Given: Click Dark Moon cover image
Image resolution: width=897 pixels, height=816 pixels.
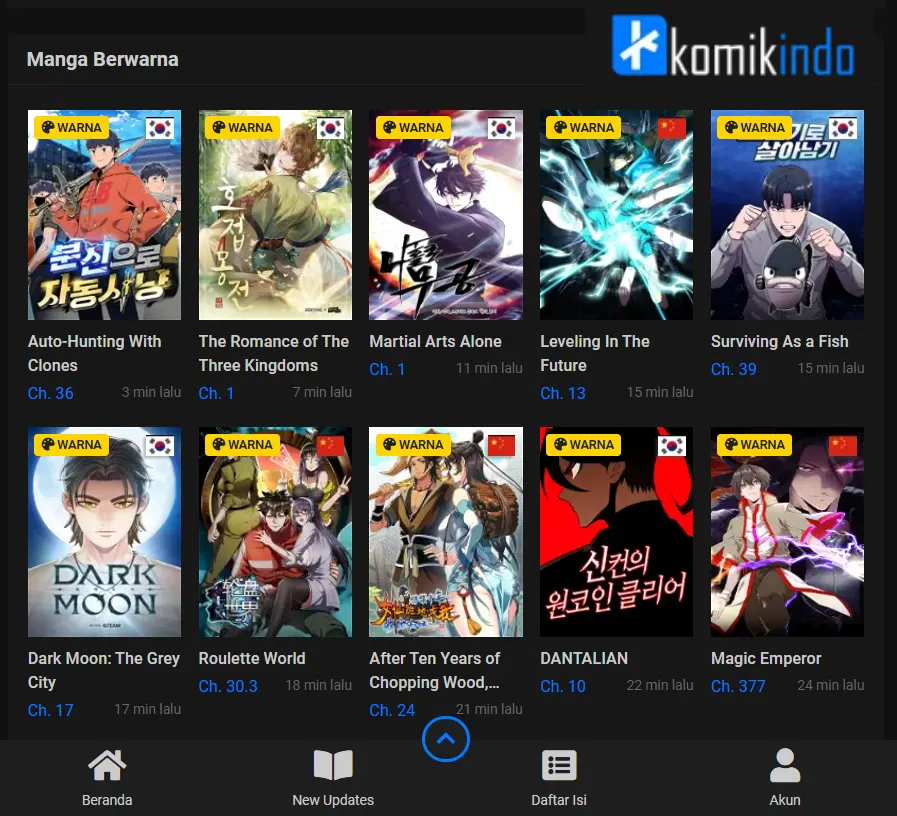Looking at the screenshot, I should (x=104, y=532).
